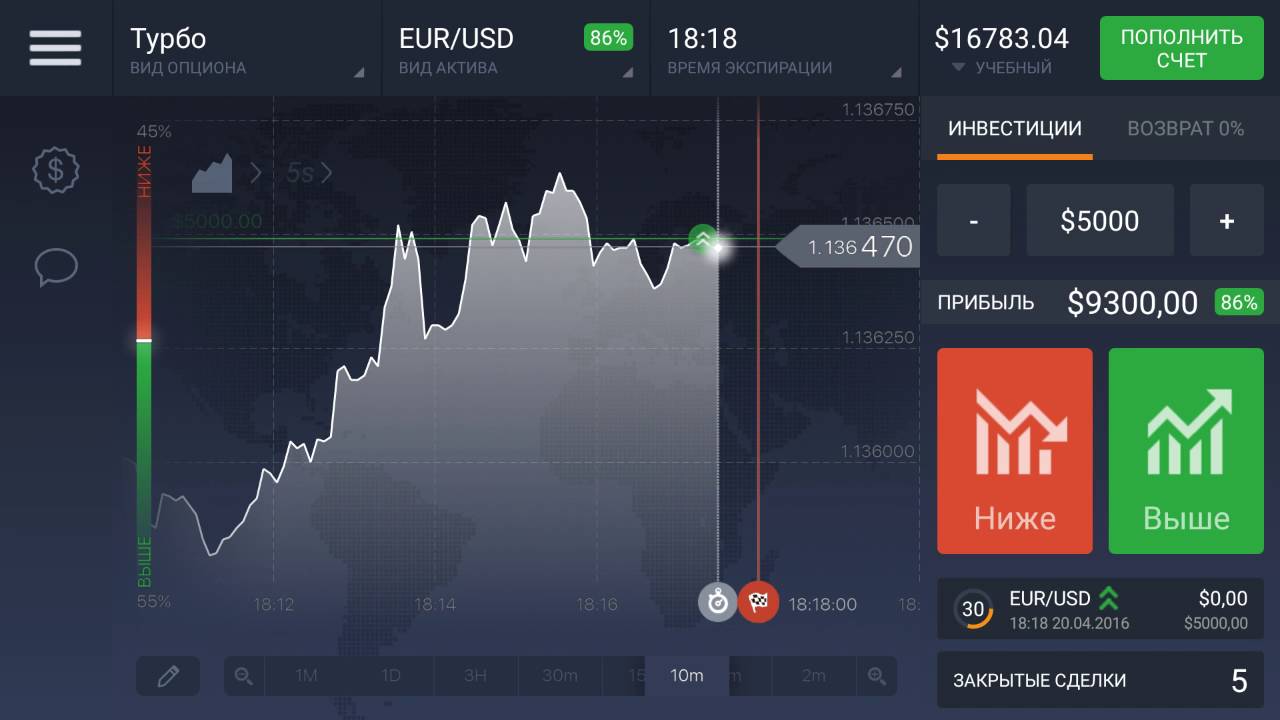This screenshot has width=1280, height=720.
Task: Open the chat speech bubble icon
Action: pyautogui.click(x=56, y=267)
